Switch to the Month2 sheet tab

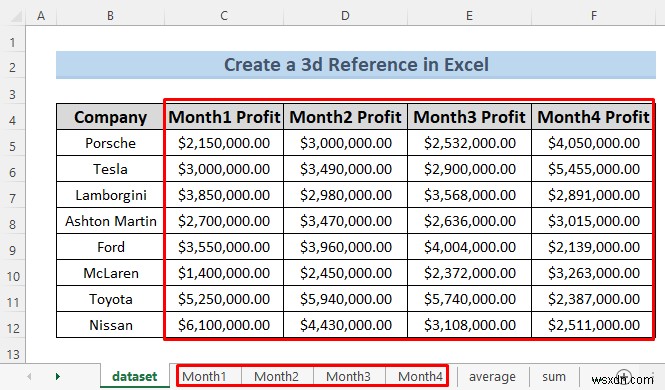(x=277, y=376)
